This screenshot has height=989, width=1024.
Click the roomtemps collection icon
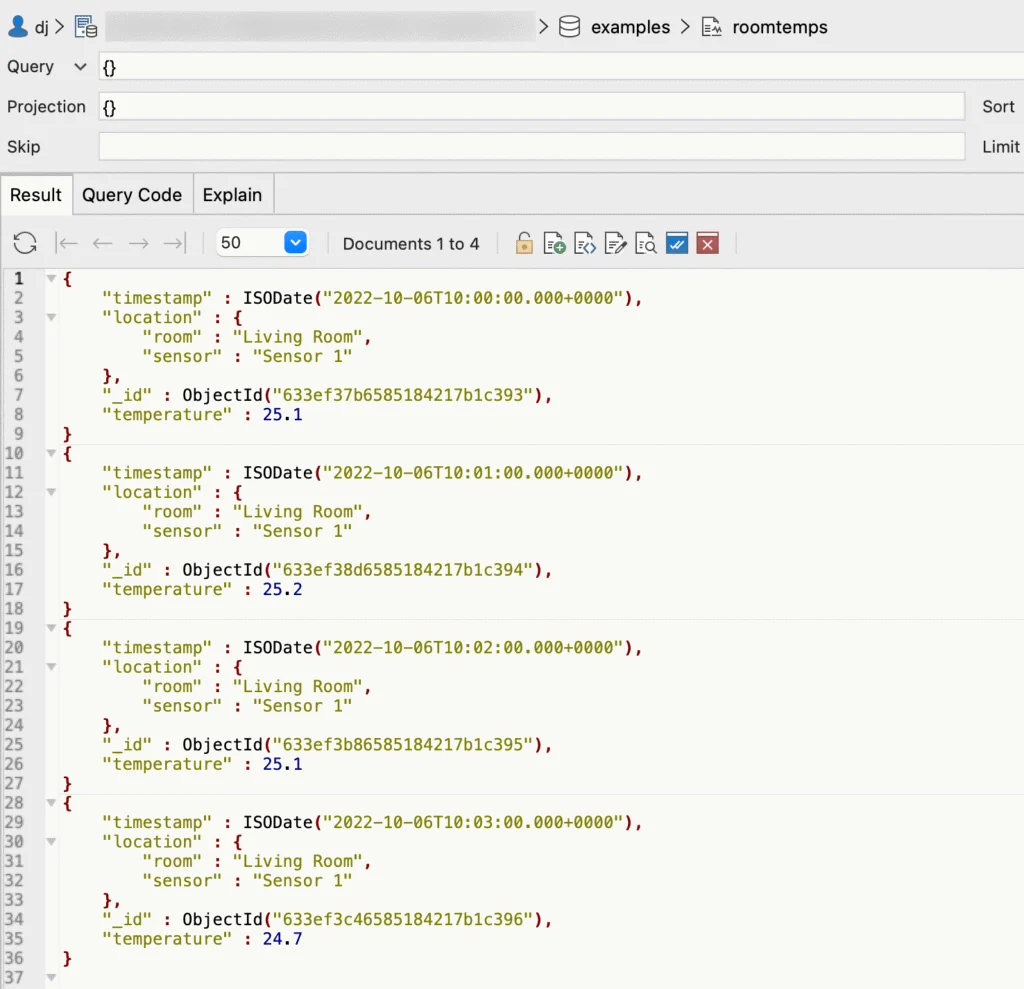pyautogui.click(x=712, y=27)
